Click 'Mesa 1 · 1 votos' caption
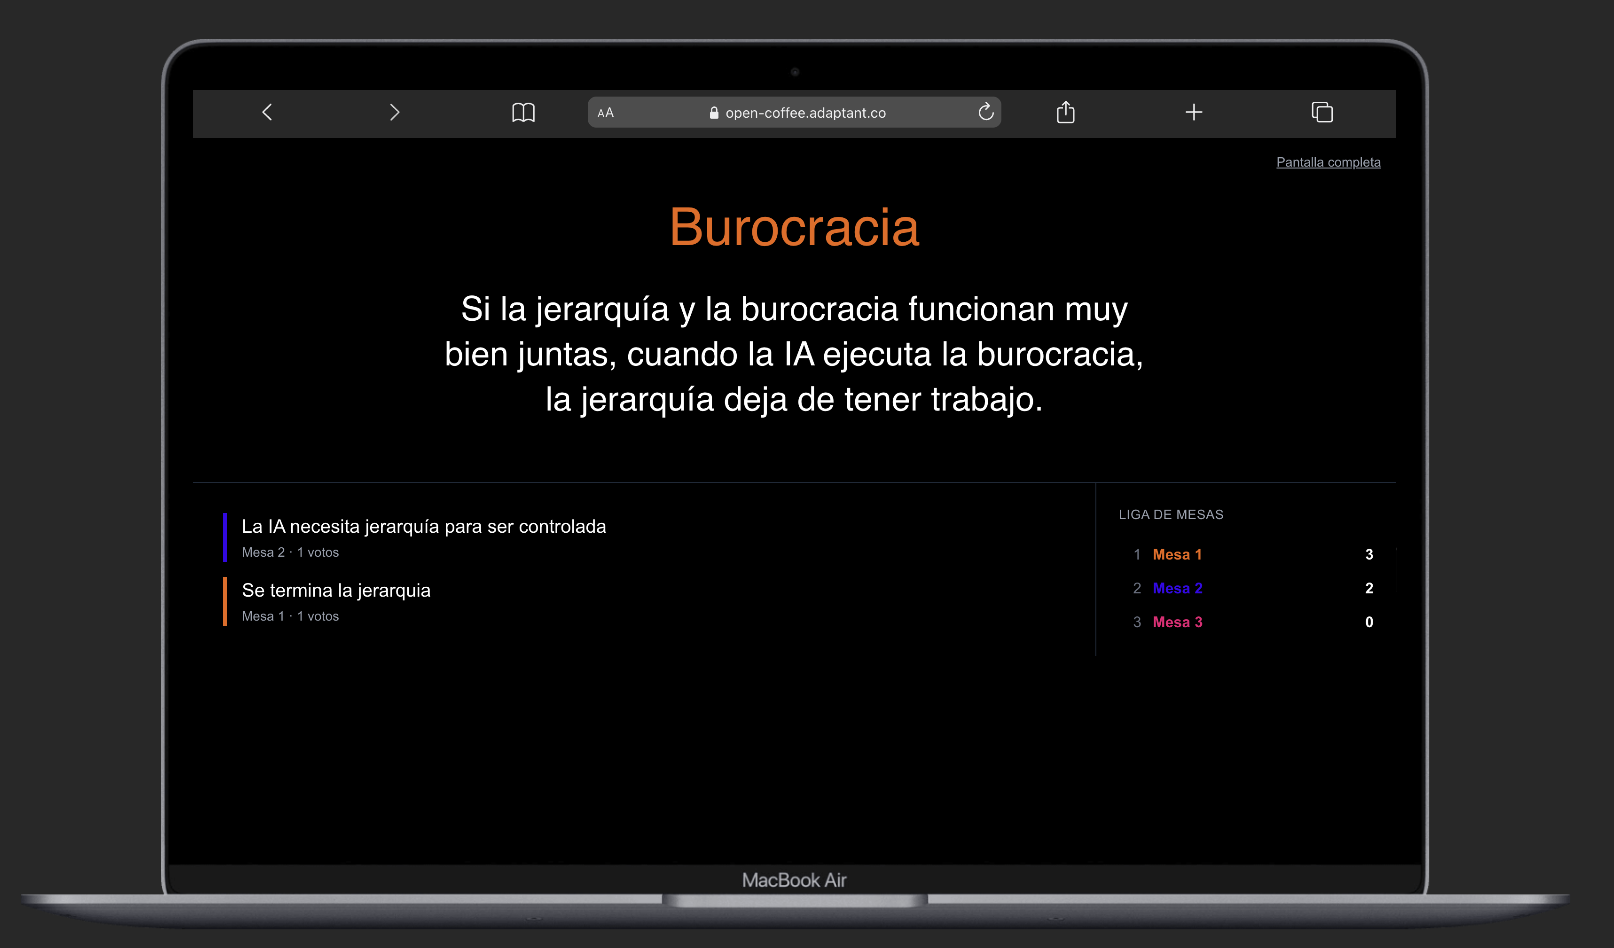The width and height of the screenshot is (1614, 948). [290, 616]
